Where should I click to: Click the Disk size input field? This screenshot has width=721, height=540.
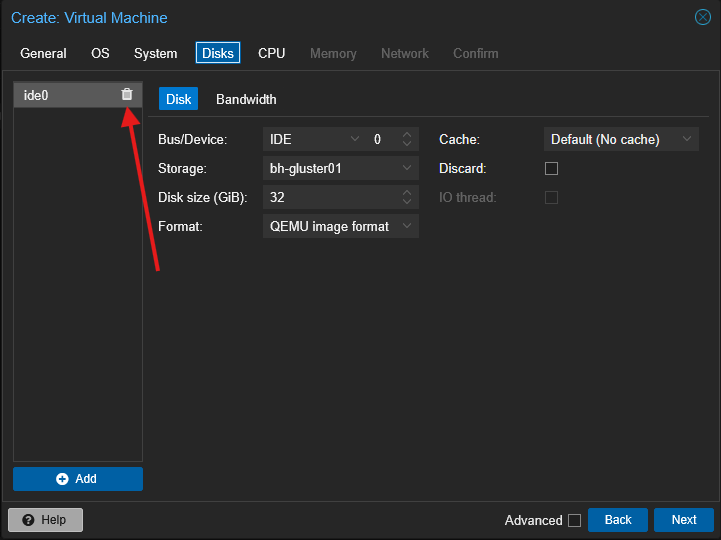pyautogui.click(x=330, y=197)
